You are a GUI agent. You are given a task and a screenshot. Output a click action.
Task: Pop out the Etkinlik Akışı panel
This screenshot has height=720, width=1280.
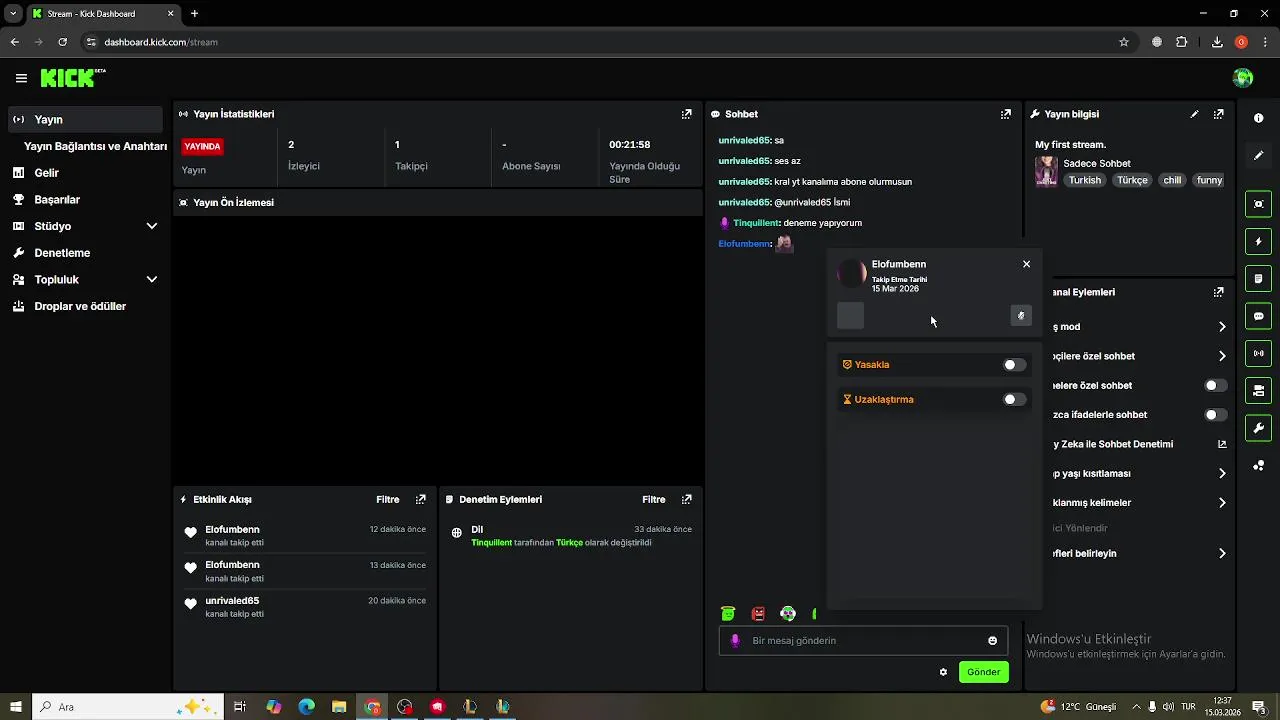pos(420,499)
